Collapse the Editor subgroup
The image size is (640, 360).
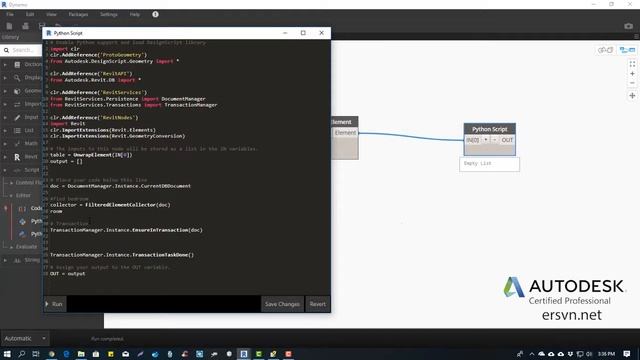tap(11, 196)
